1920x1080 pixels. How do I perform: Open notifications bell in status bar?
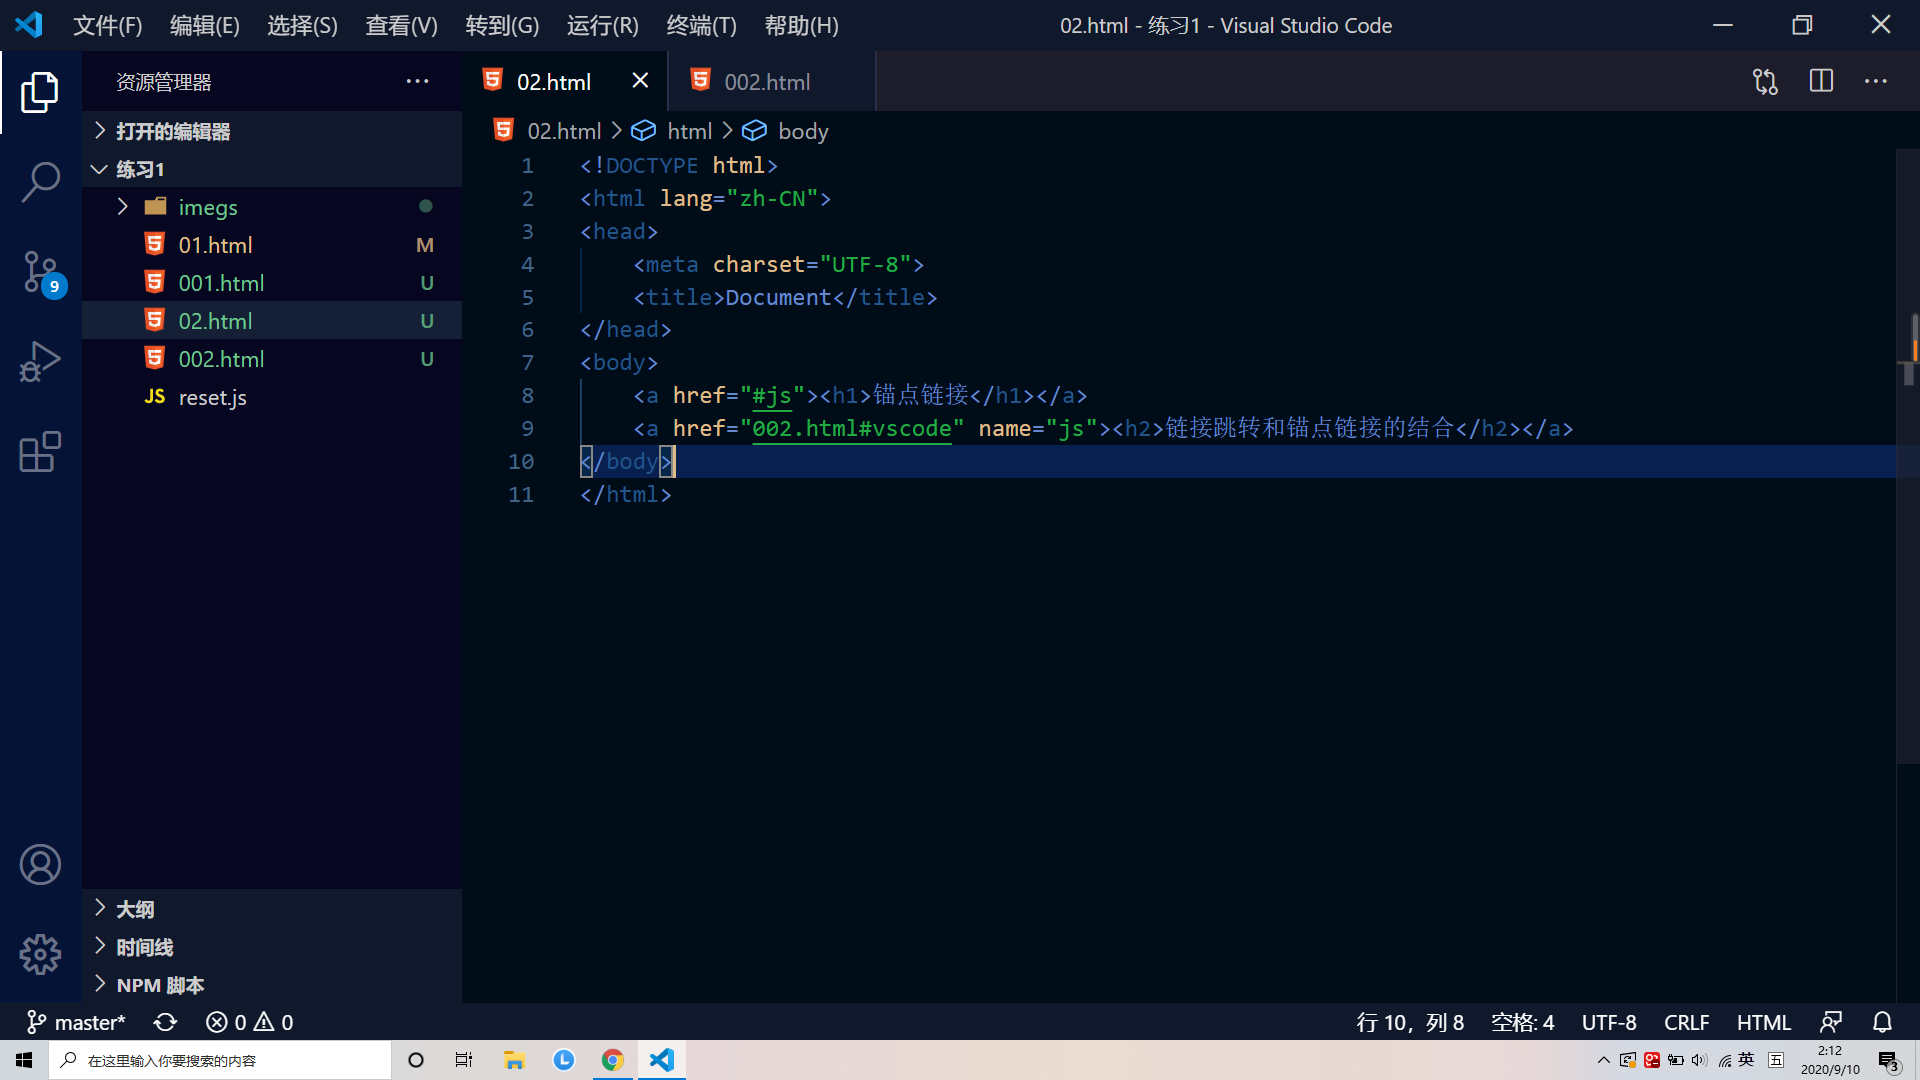click(1882, 1022)
